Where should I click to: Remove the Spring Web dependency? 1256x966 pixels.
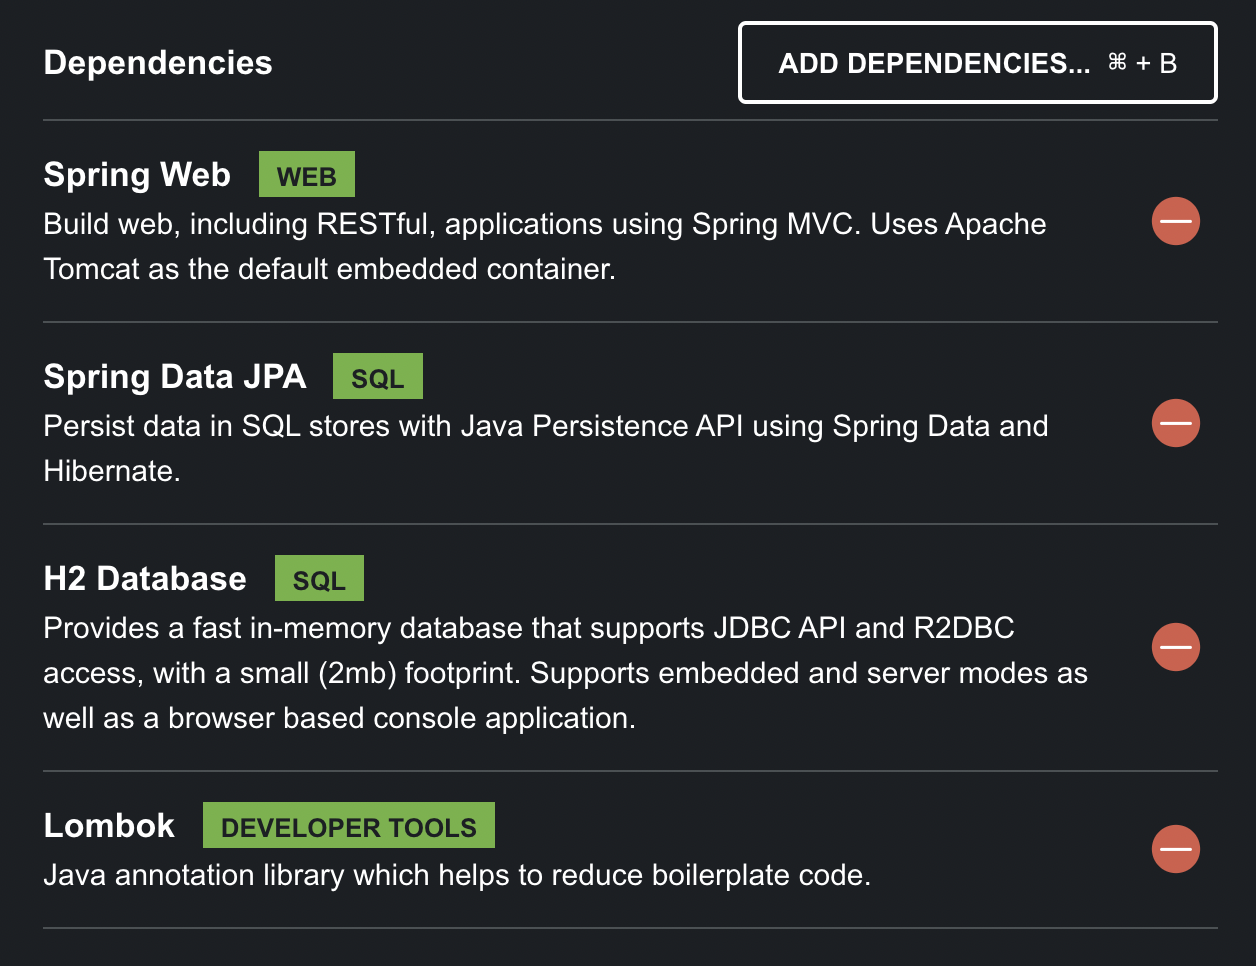coord(1176,221)
